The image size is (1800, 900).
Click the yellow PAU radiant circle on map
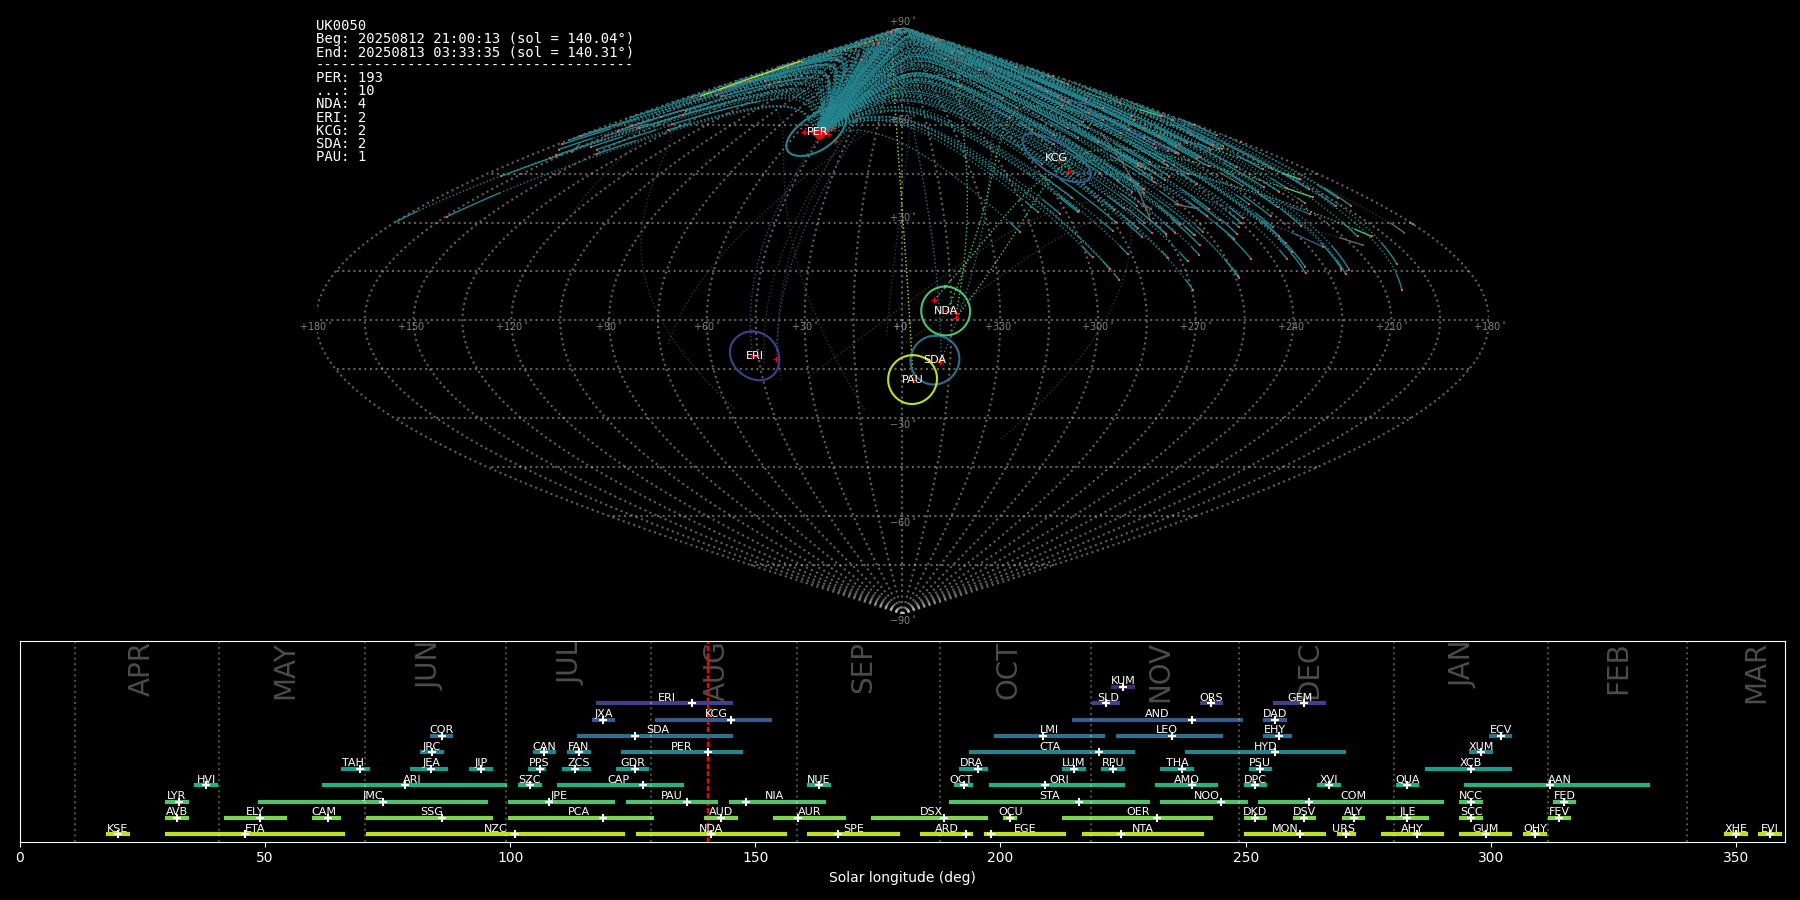coord(912,380)
